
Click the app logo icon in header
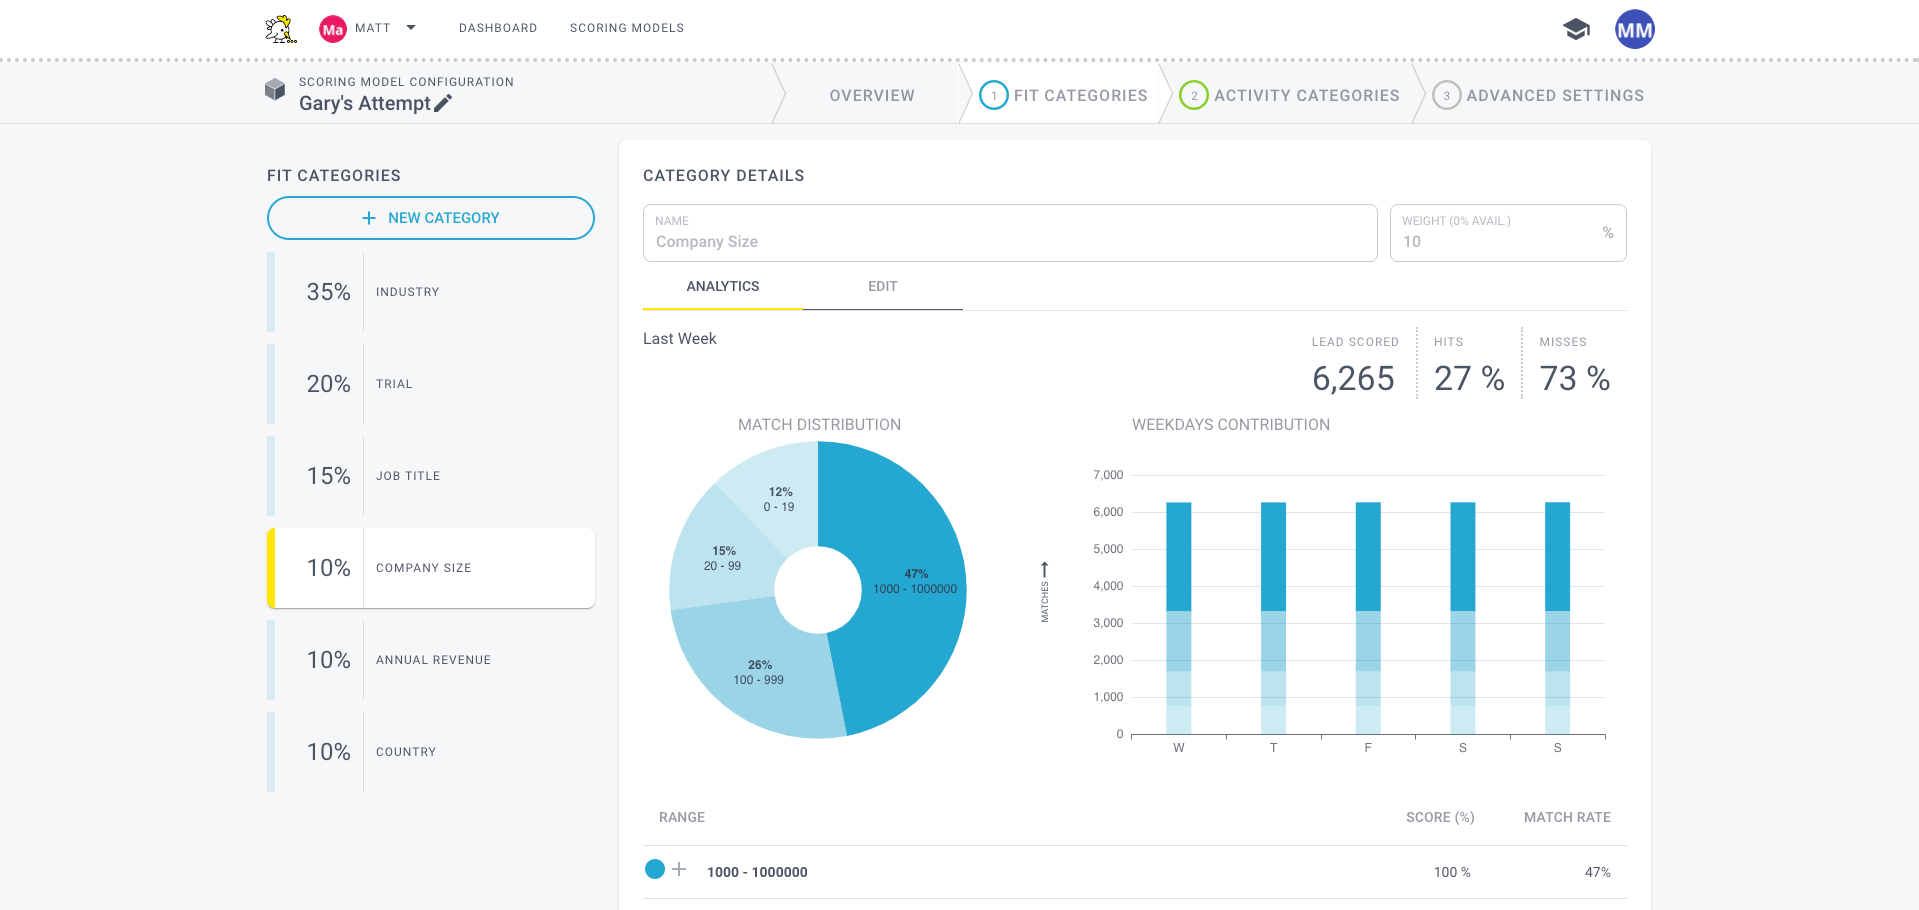[281, 29]
